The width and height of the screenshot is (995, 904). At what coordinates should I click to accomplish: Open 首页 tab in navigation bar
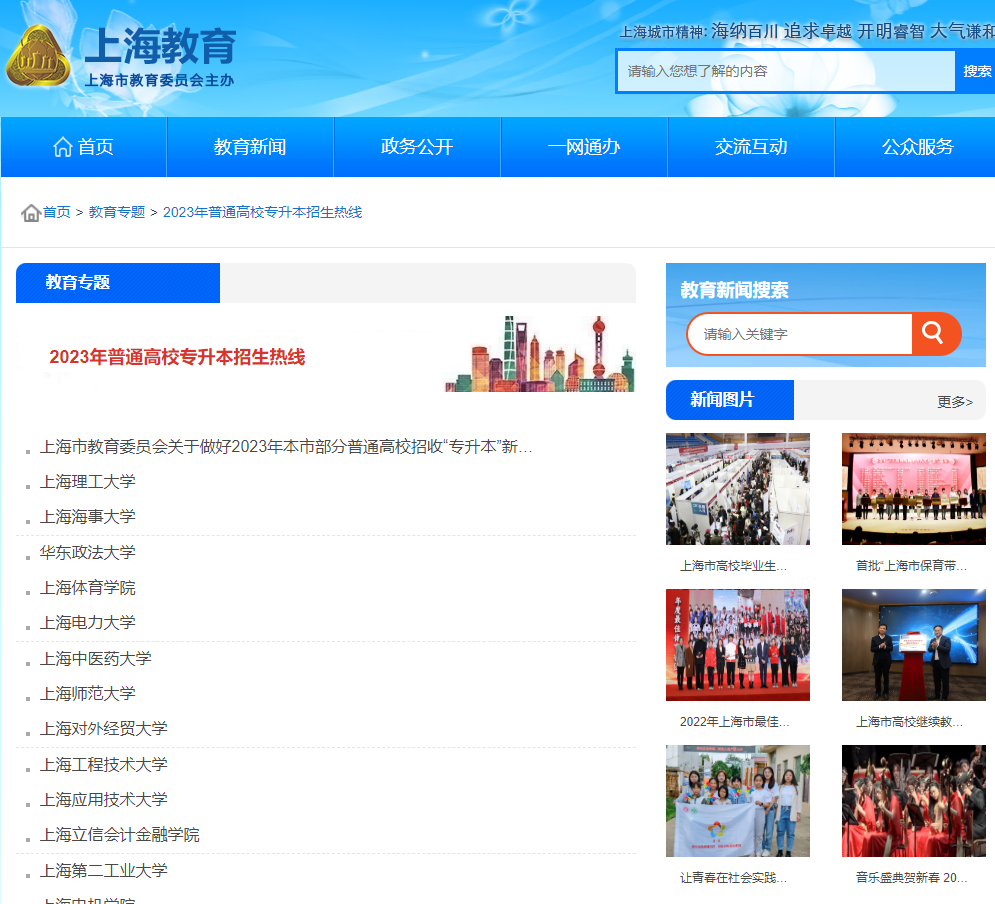tap(84, 147)
